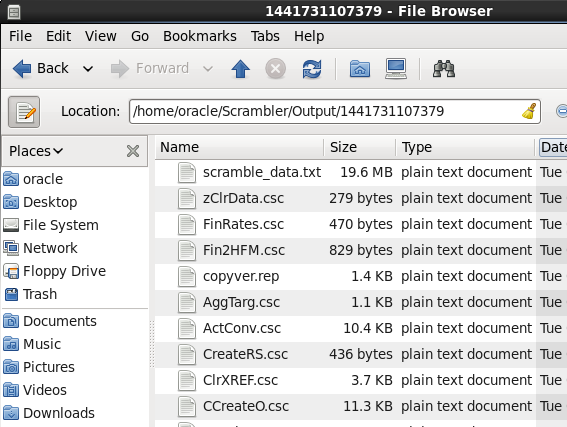Click the Computer icon in toolbar

point(396,69)
